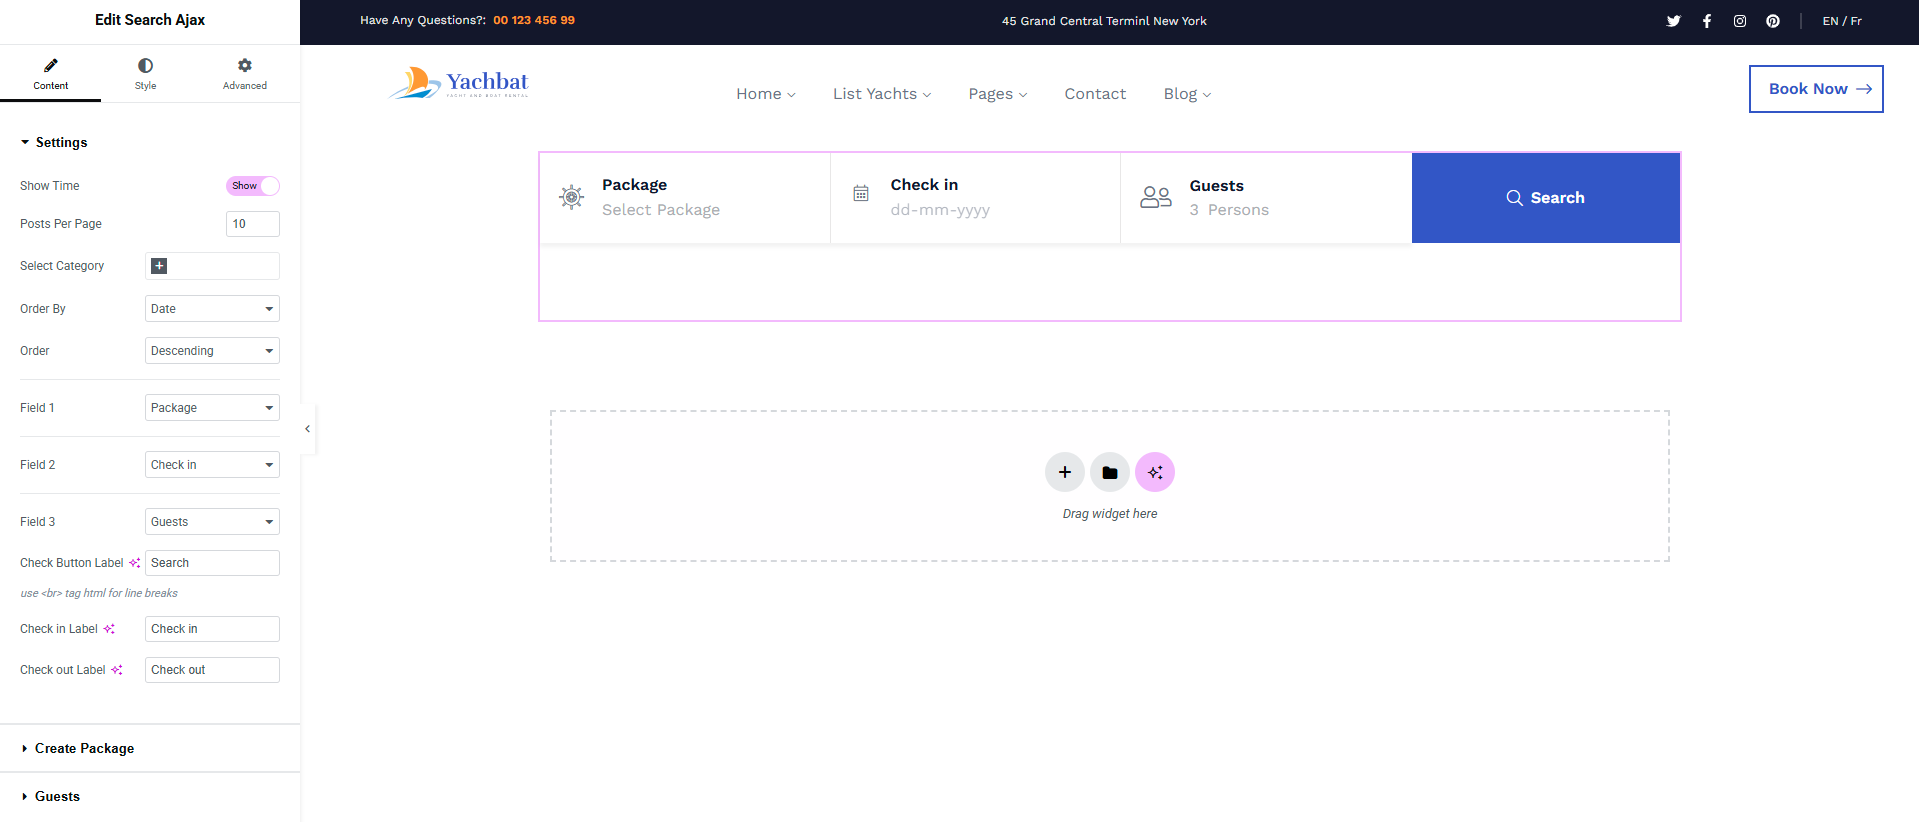Open Select Package in search form
The height and width of the screenshot is (822, 1919).
click(661, 210)
